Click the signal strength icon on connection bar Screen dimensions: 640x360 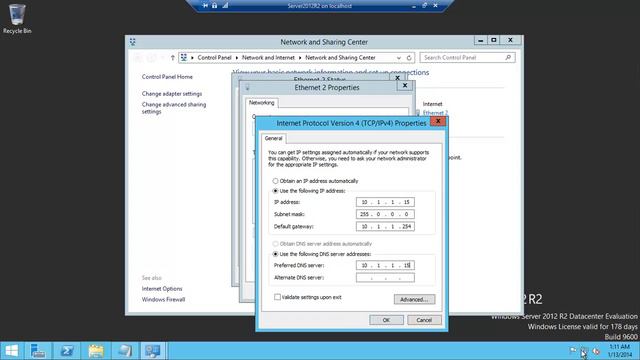225,6
